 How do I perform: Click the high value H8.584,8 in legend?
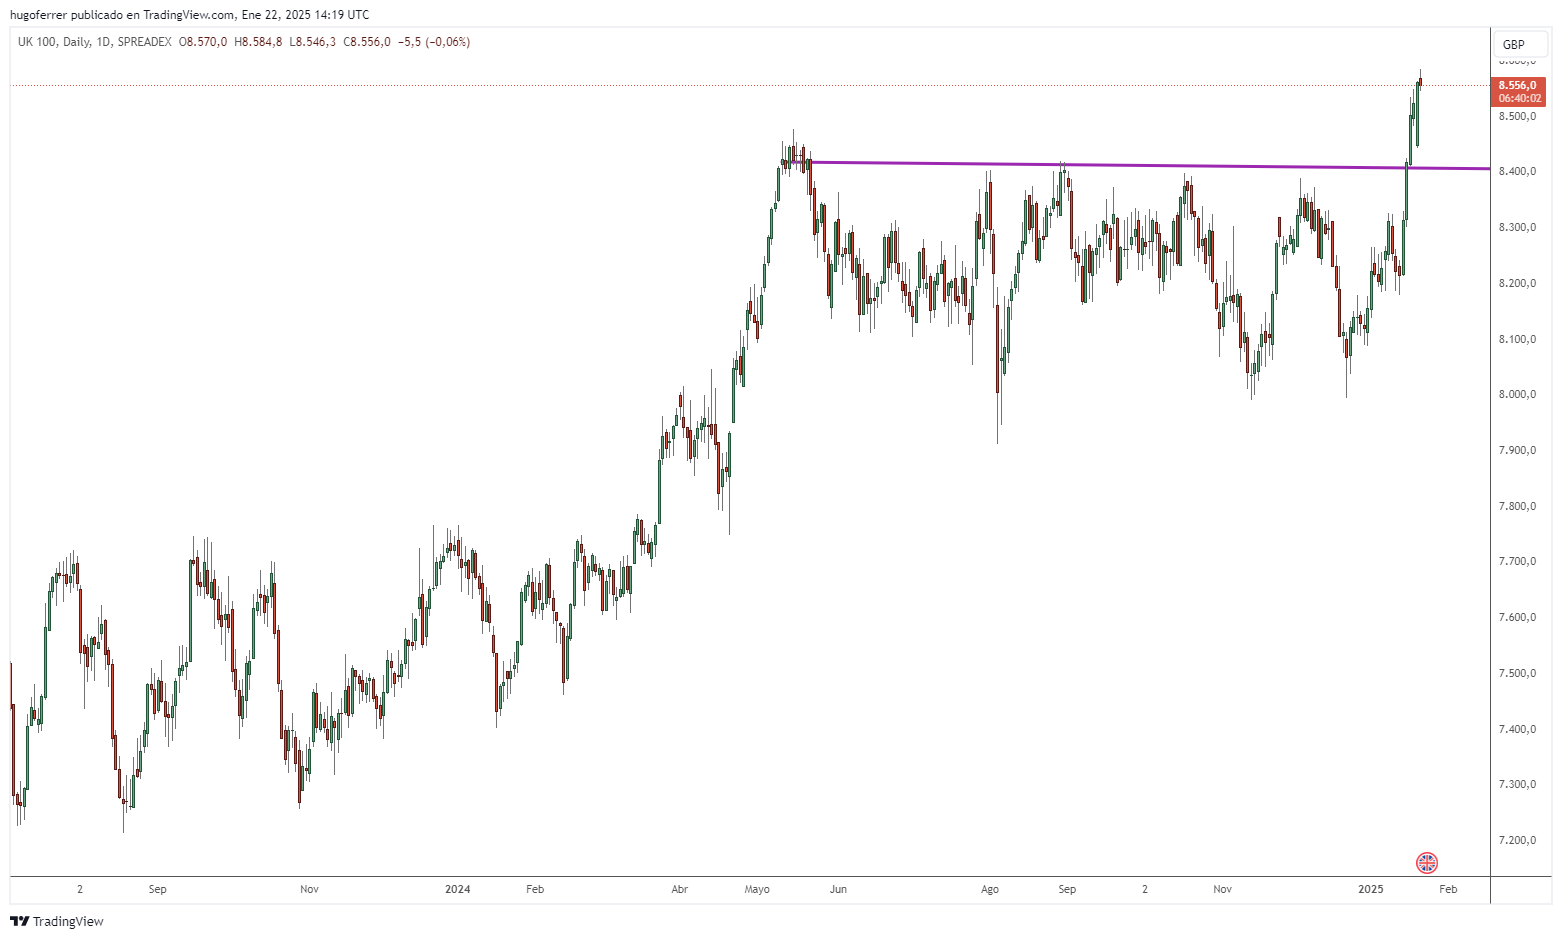(x=258, y=42)
